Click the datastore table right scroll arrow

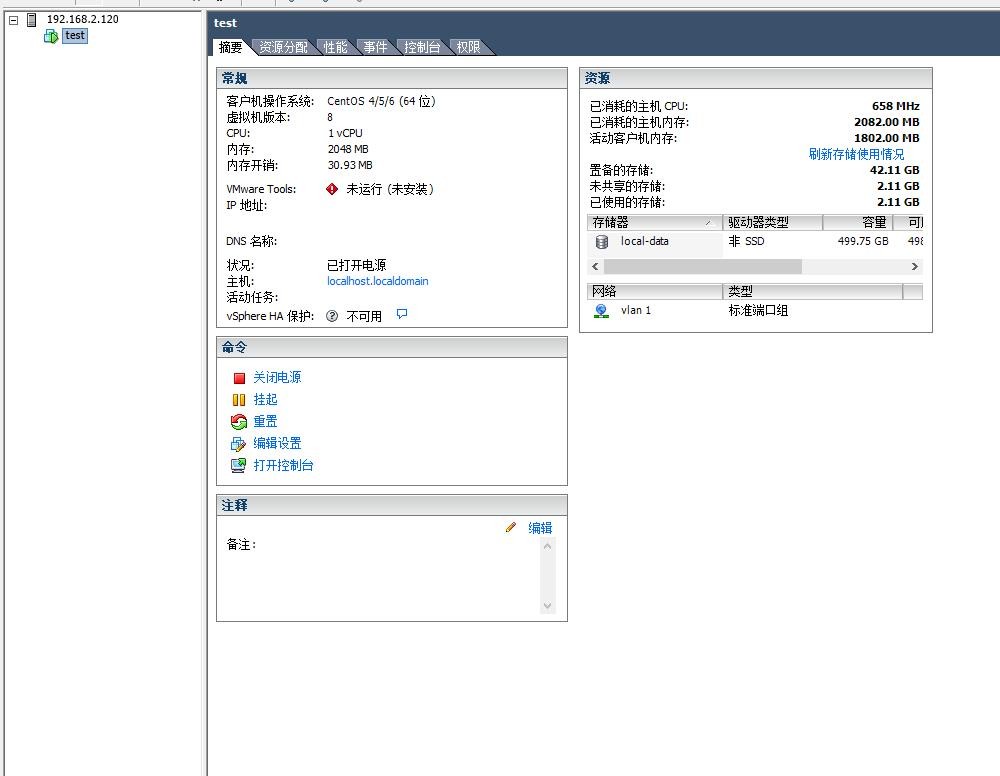pyautogui.click(x=914, y=267)
